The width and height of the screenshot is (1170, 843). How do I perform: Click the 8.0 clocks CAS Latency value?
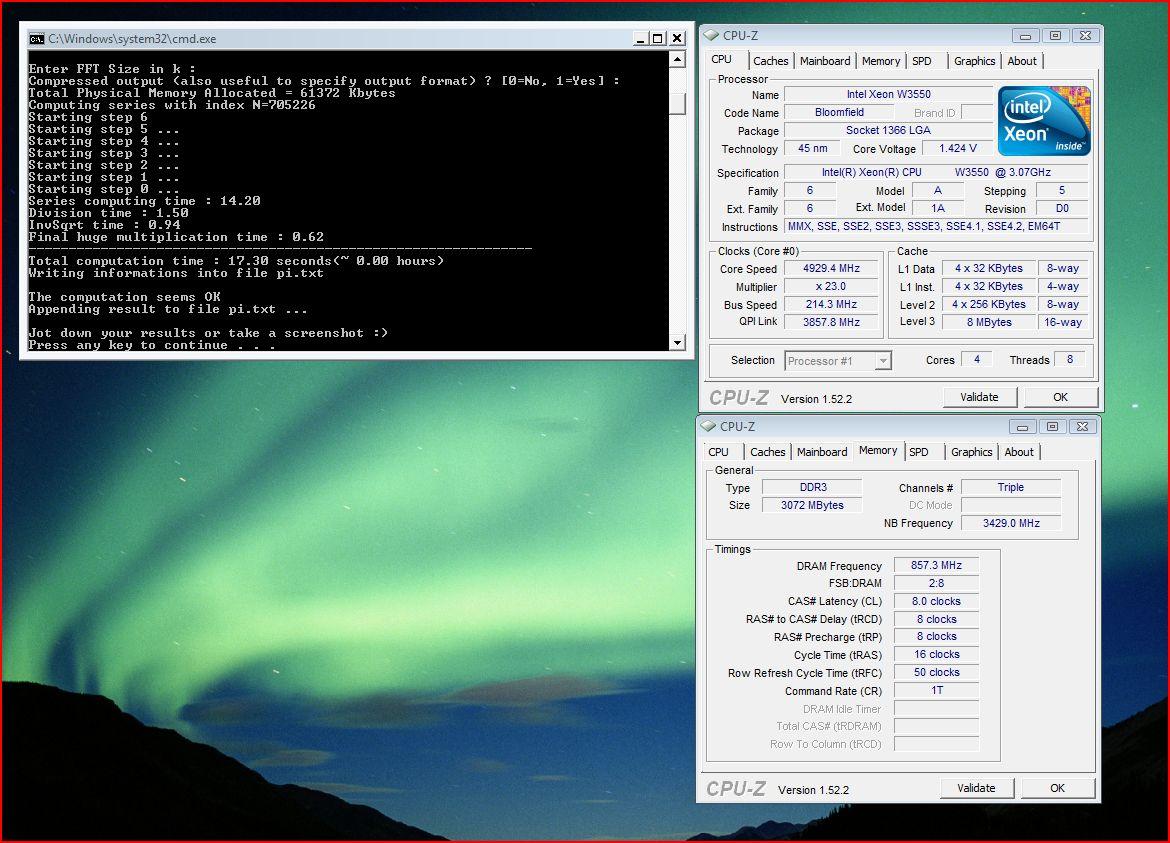[936, 601]
